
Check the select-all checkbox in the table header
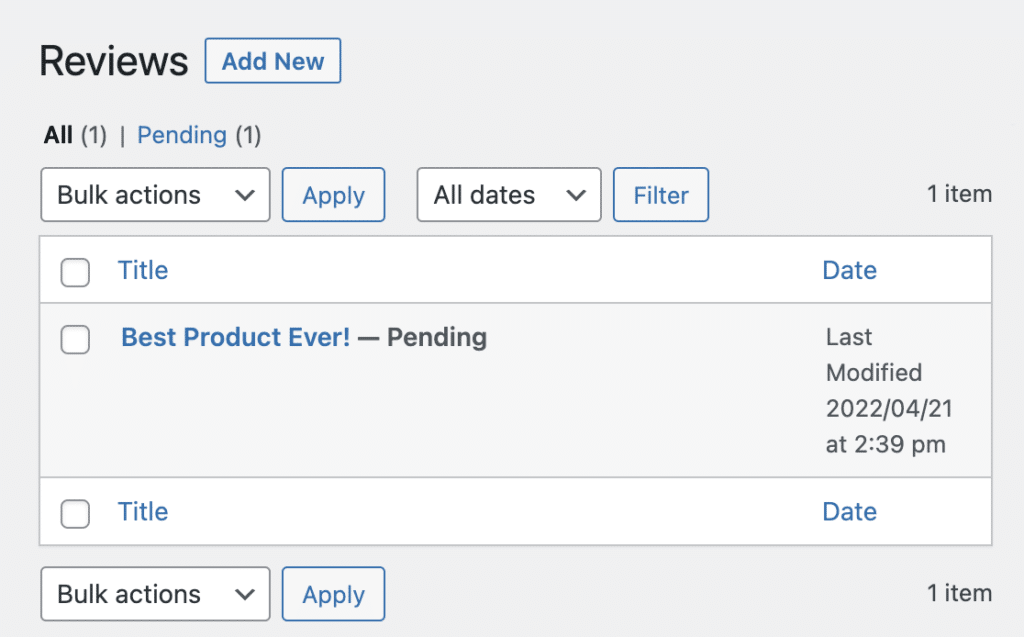pyautogui.click(x=75, y=272)
